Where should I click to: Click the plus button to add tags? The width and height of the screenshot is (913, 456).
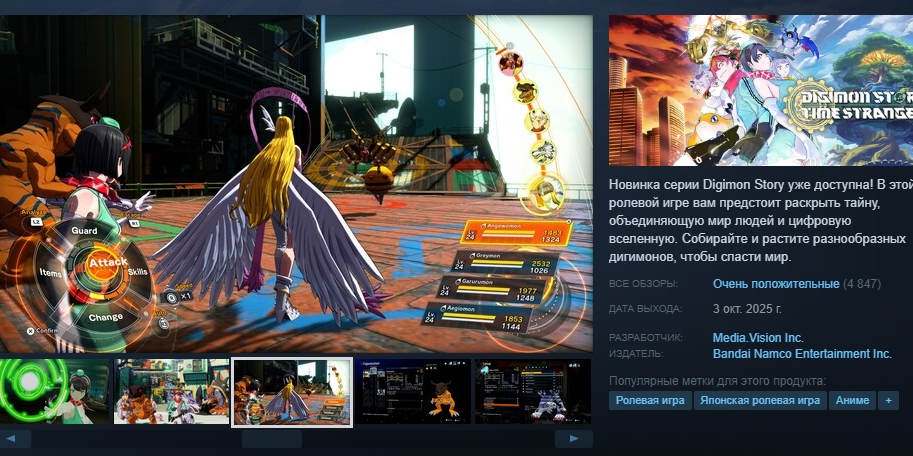pos(887,400)
